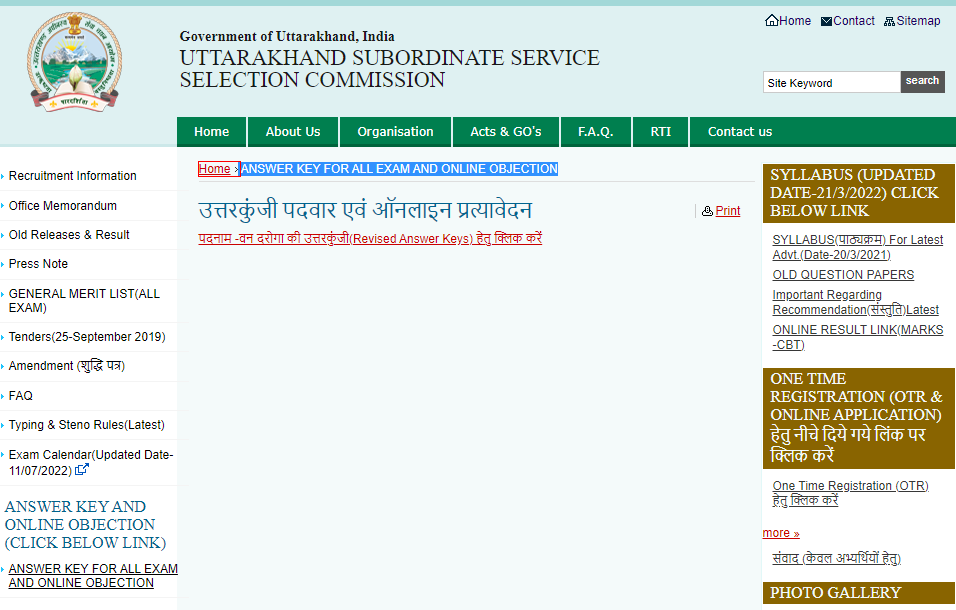956x610 pixels.
Task: Open the Amendment (शुद्धि पत्र) link
Action: coord(66,366)
